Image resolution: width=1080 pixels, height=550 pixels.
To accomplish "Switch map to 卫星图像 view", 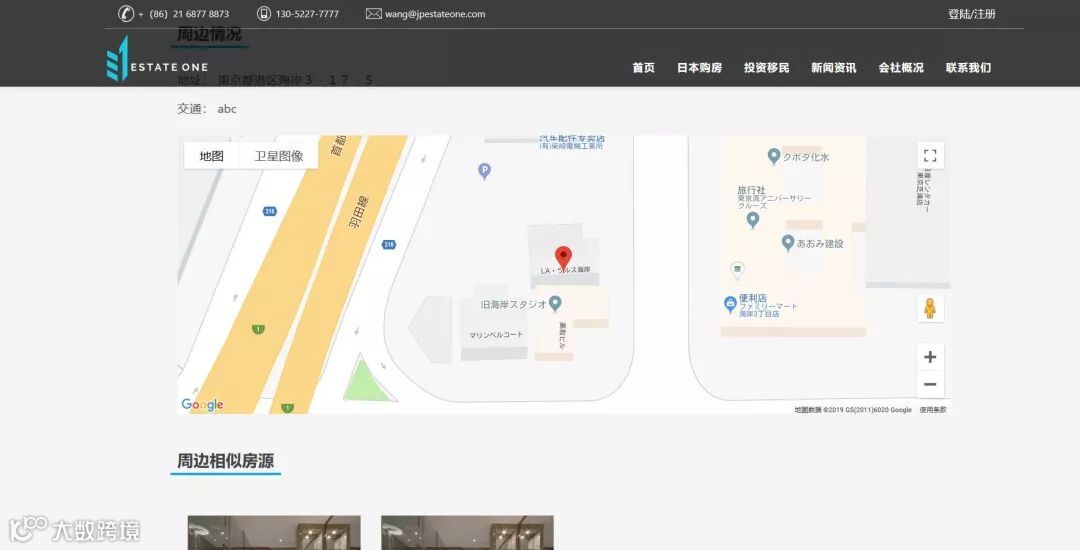I will pos(279,156).
